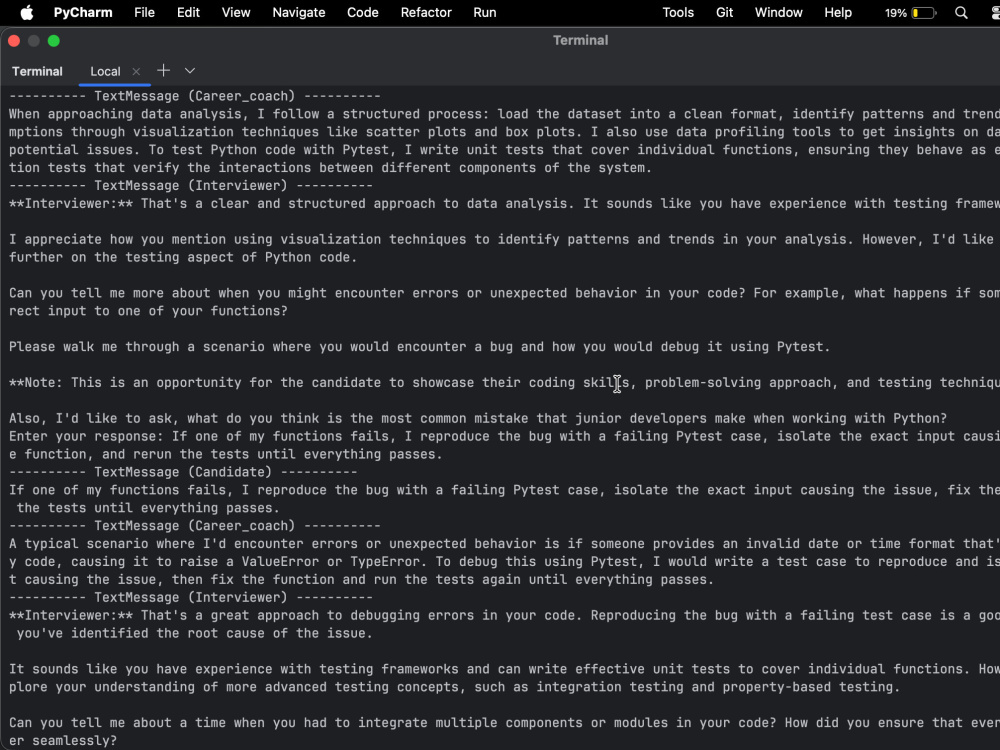This screenshot has width=1000, height=750.
Task: Select the Local terminal tab
Action: pos(105,71)
